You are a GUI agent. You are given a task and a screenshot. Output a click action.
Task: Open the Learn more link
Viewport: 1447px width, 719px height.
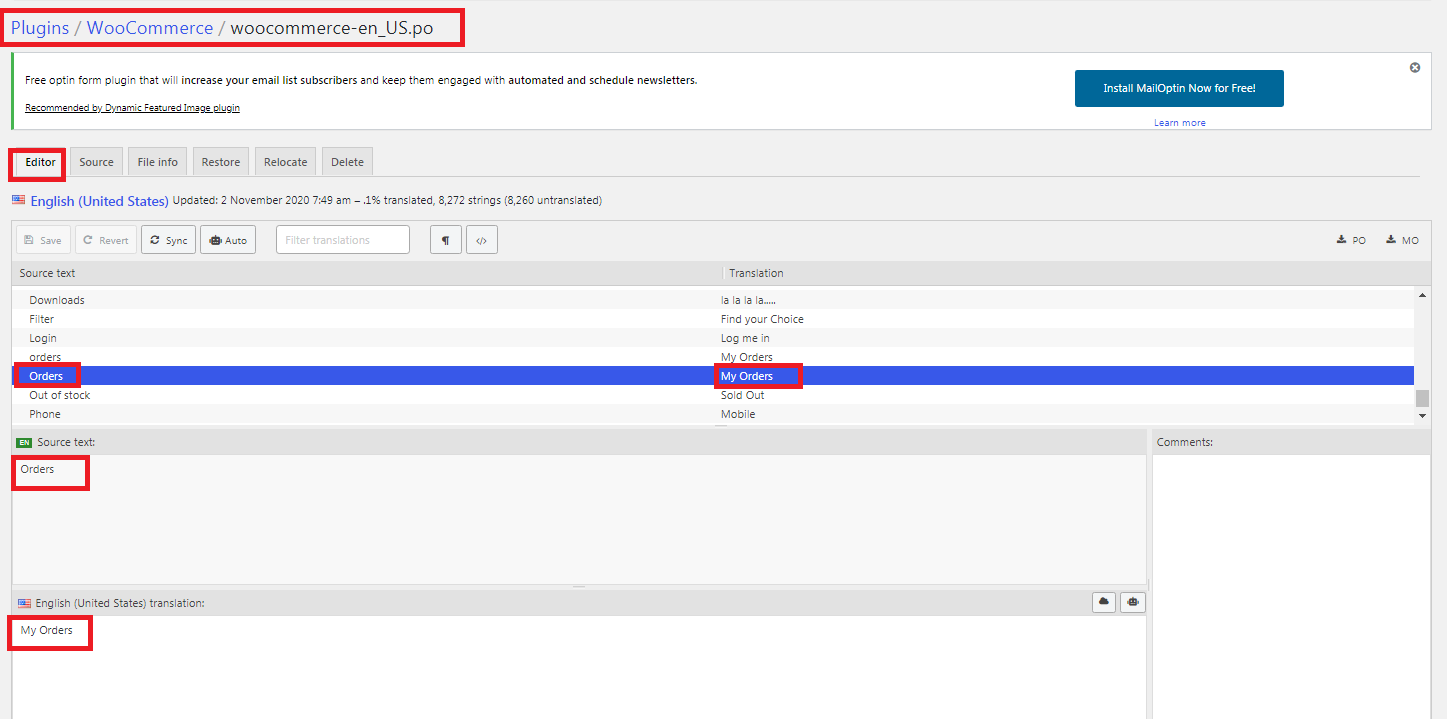(1180, 123)
